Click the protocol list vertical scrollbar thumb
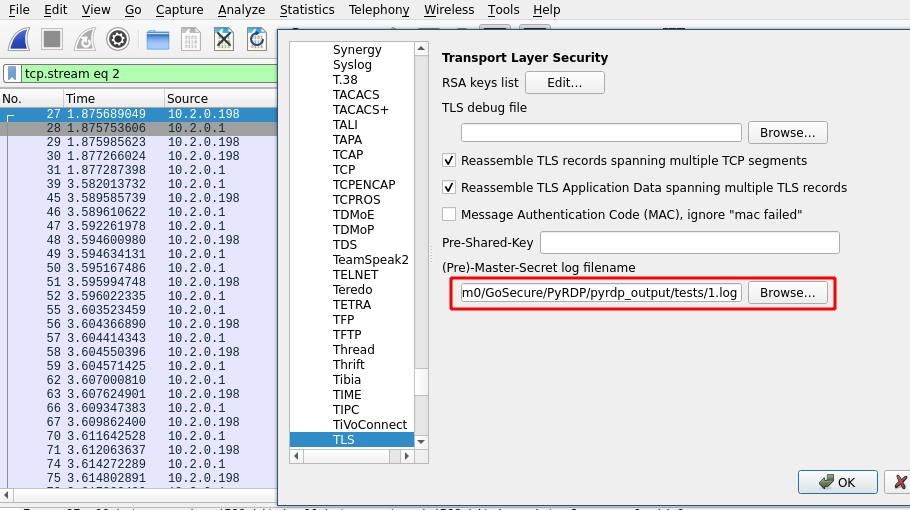The image size is (910, 510). [421, 382]
